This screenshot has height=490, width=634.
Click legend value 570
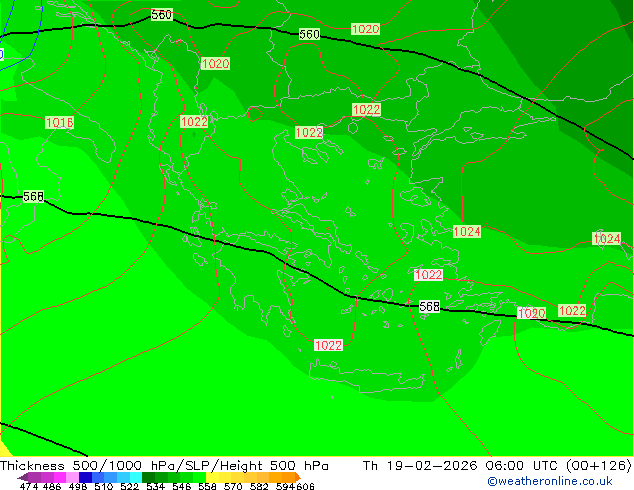tap(233, 486)
